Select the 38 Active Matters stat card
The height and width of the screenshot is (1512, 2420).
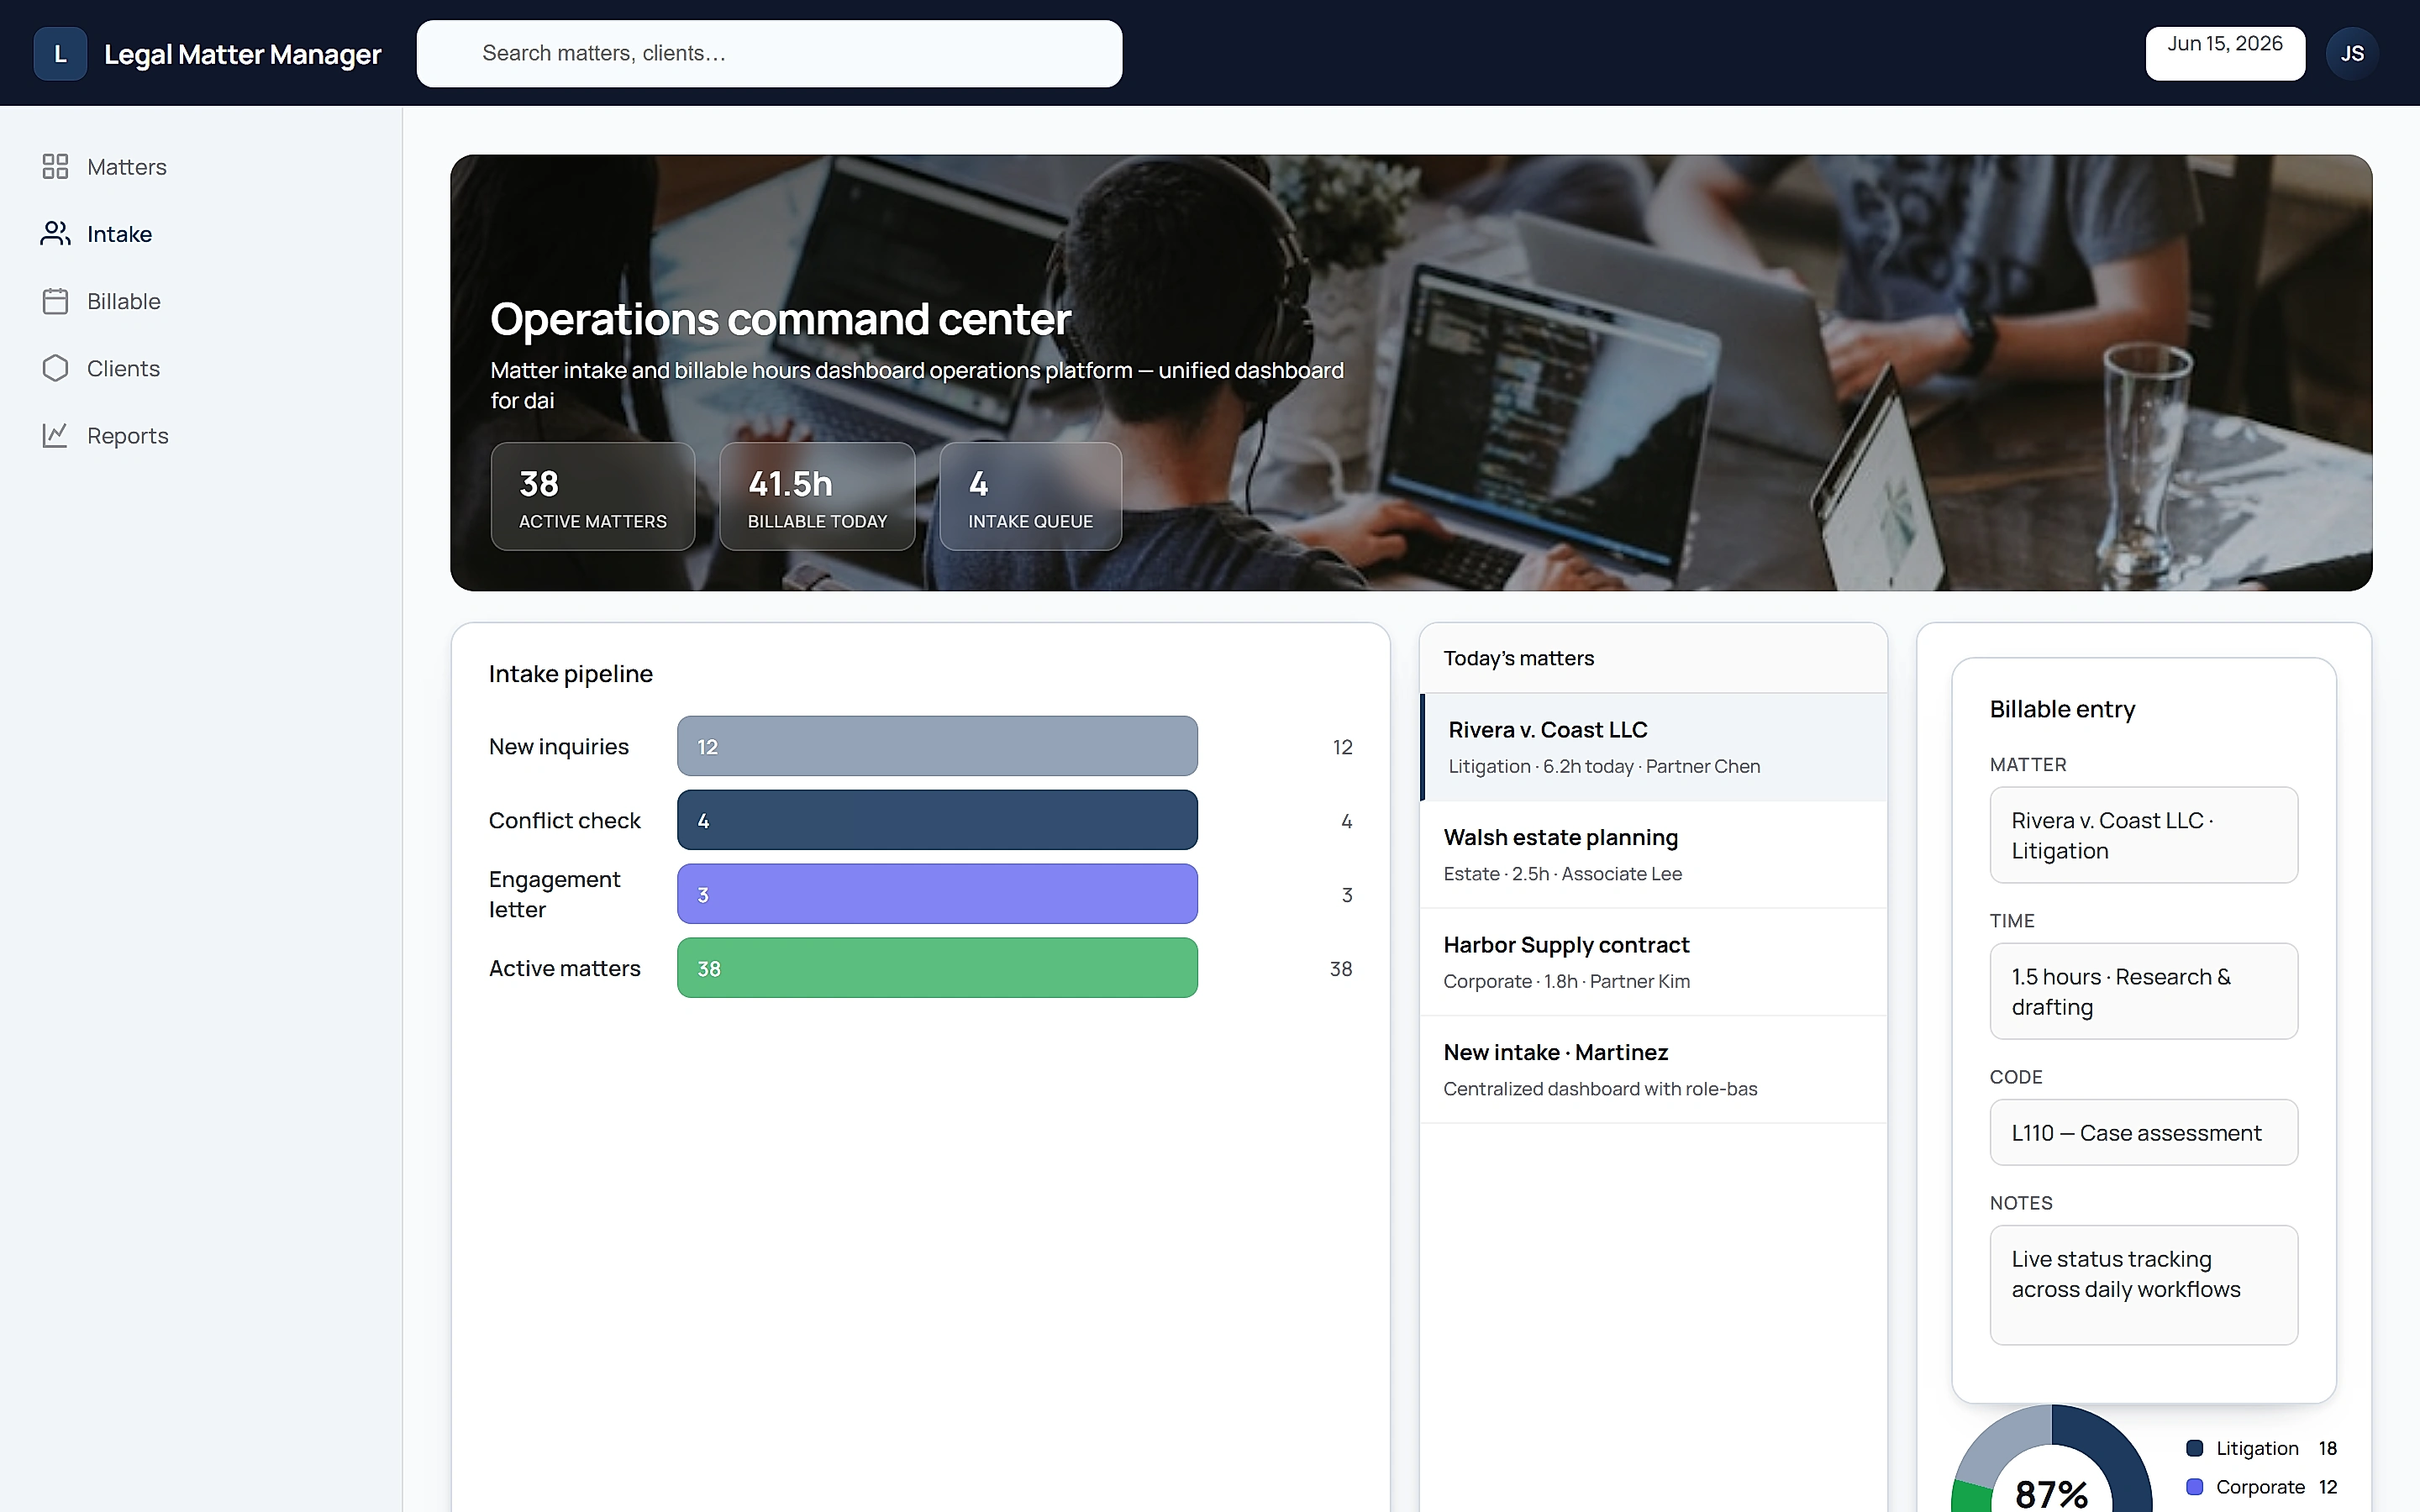coord(592,496)
